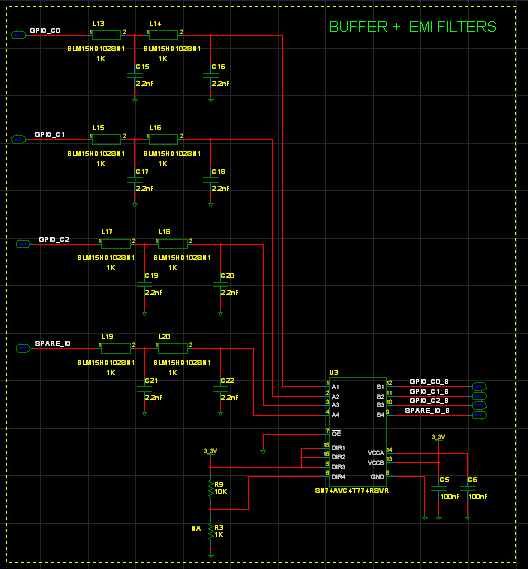Select decoupling capacitor C5 symbol

pyautogui.click(x=439, y=488)
